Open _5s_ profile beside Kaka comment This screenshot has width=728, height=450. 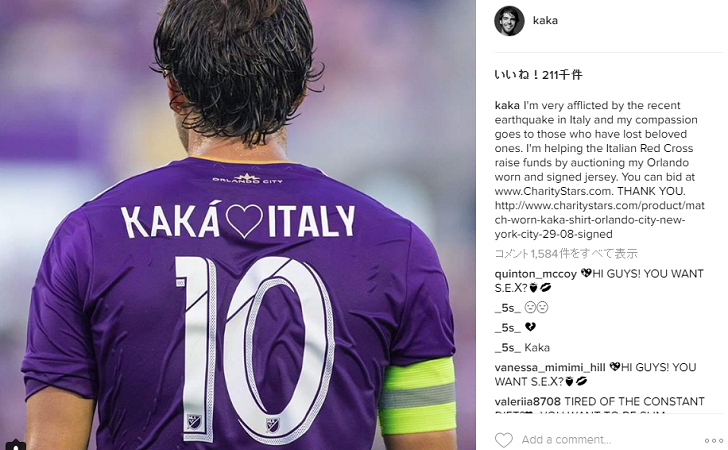(x=507, y=348)
